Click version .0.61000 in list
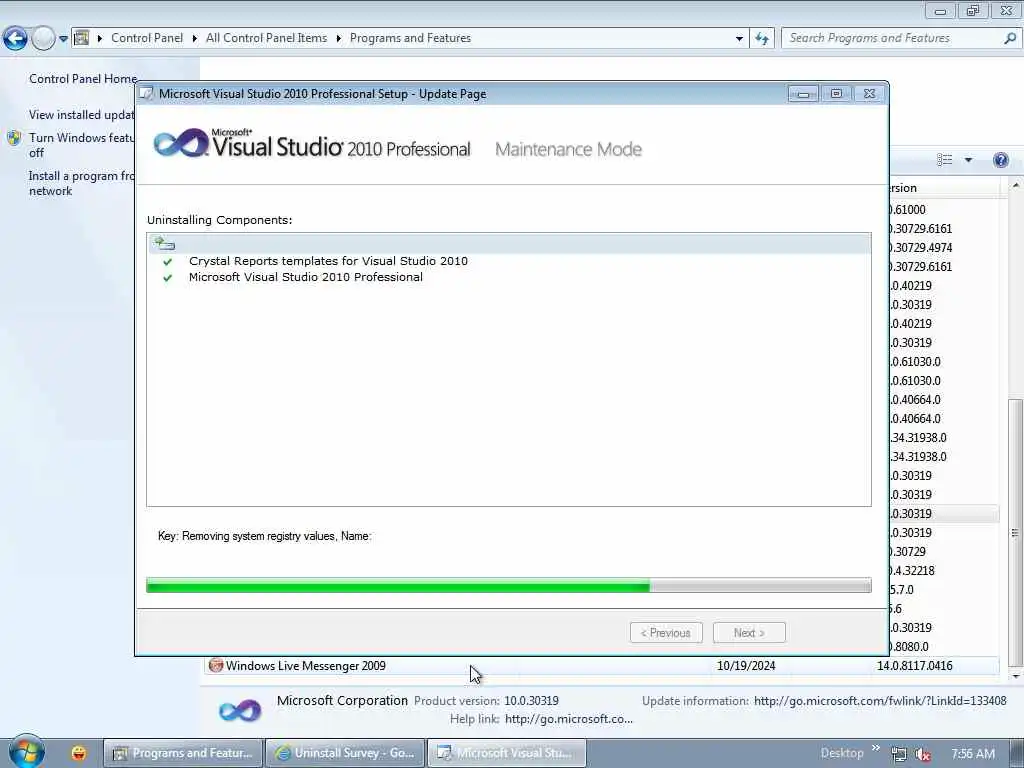This screenshot has height=768, width=1024. tap(908, 210)
